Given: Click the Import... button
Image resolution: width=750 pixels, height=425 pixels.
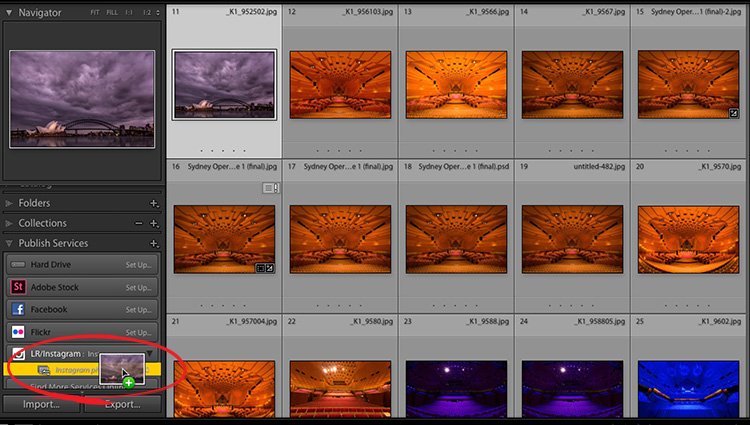Looking at the screenshot, I should [x=42, y=404].
